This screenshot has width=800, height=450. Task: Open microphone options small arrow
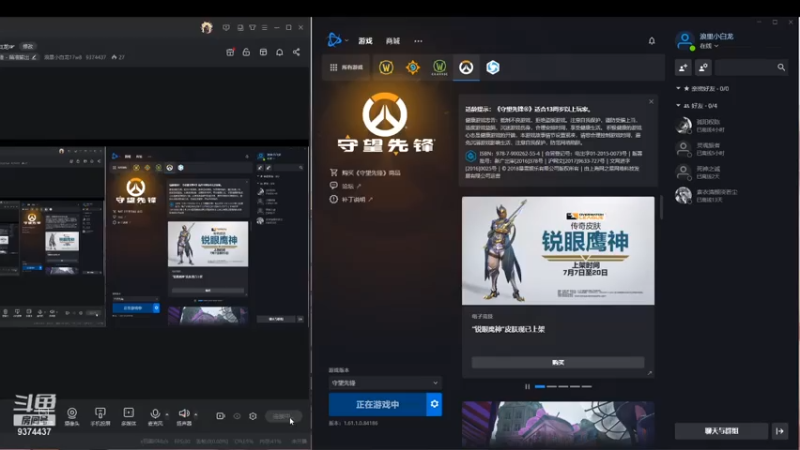tap(167, 414)
